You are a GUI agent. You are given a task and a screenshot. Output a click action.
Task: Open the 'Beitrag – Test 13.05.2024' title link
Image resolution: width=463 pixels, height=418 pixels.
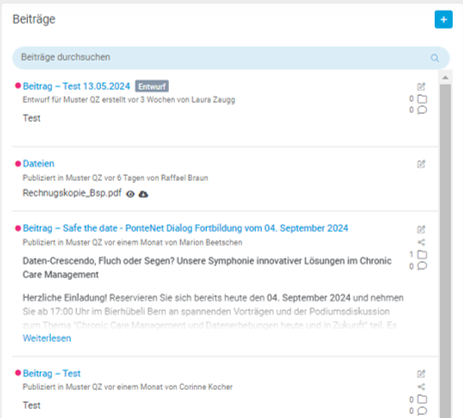(76, 86)
